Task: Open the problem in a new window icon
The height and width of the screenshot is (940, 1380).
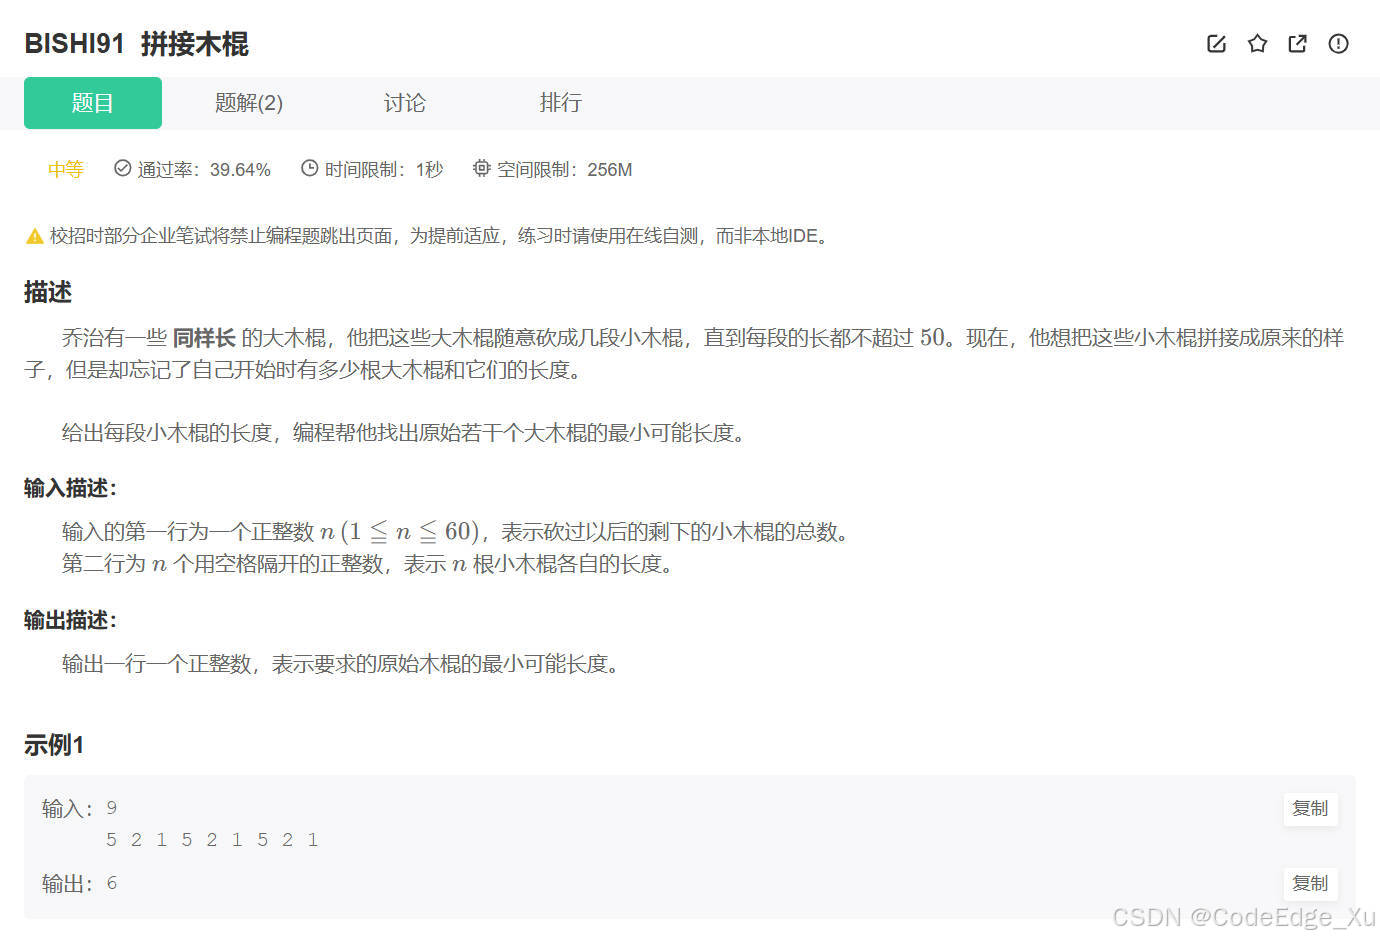Action: click(1297, 44)
